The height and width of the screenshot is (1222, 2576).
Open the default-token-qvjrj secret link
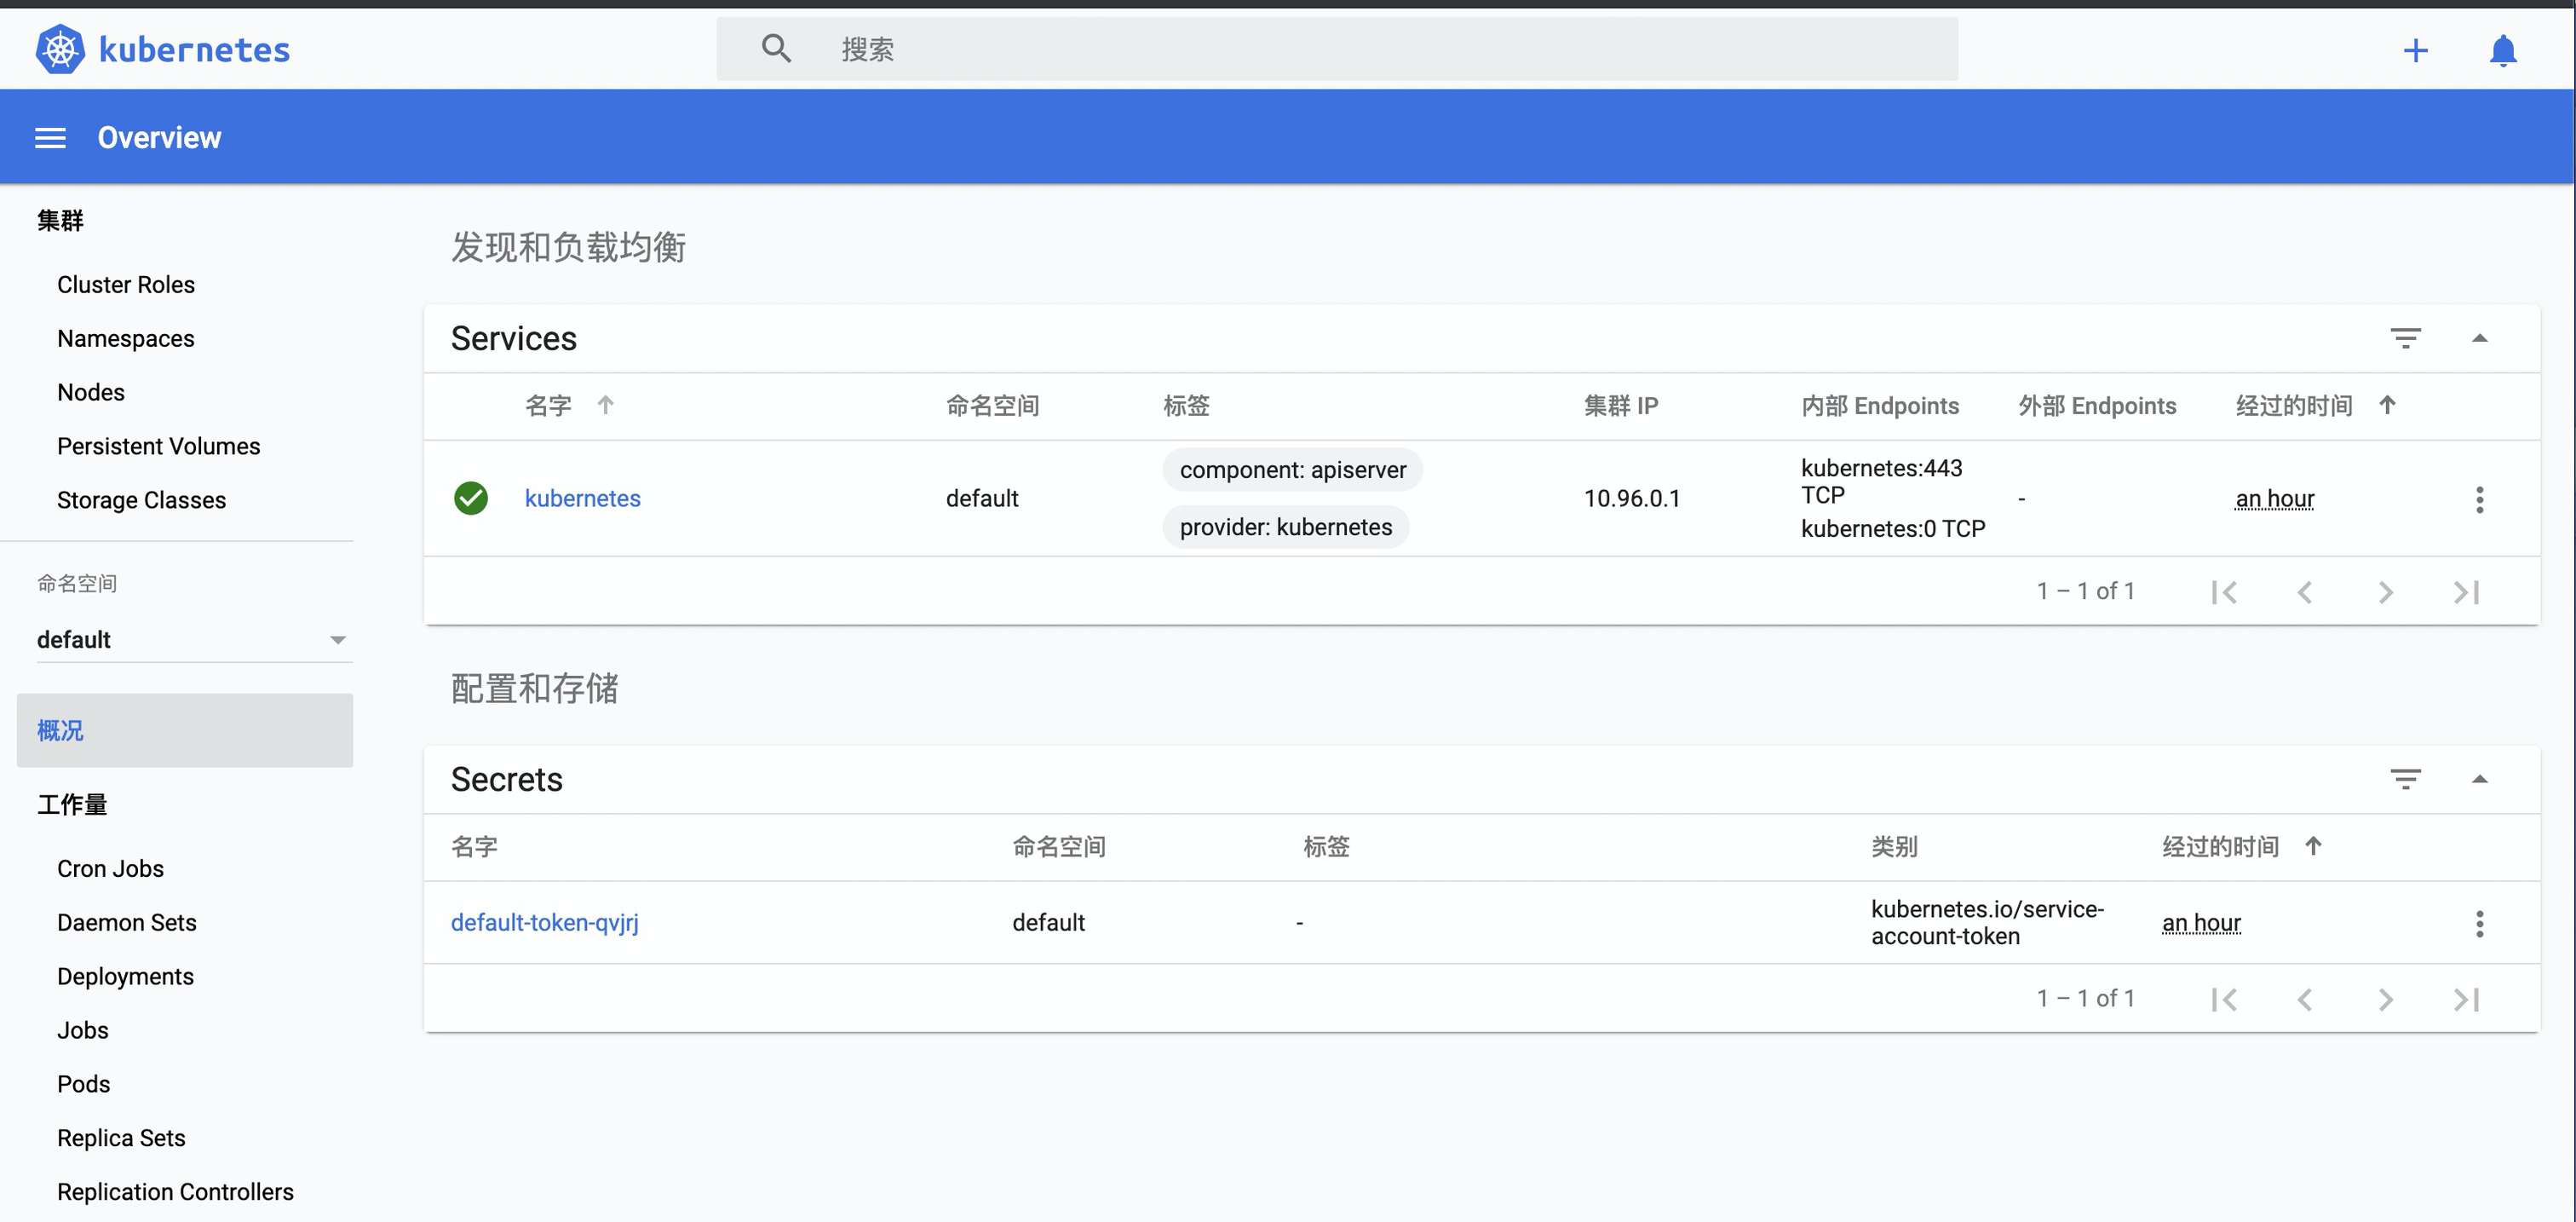click(x=544, y=922)
